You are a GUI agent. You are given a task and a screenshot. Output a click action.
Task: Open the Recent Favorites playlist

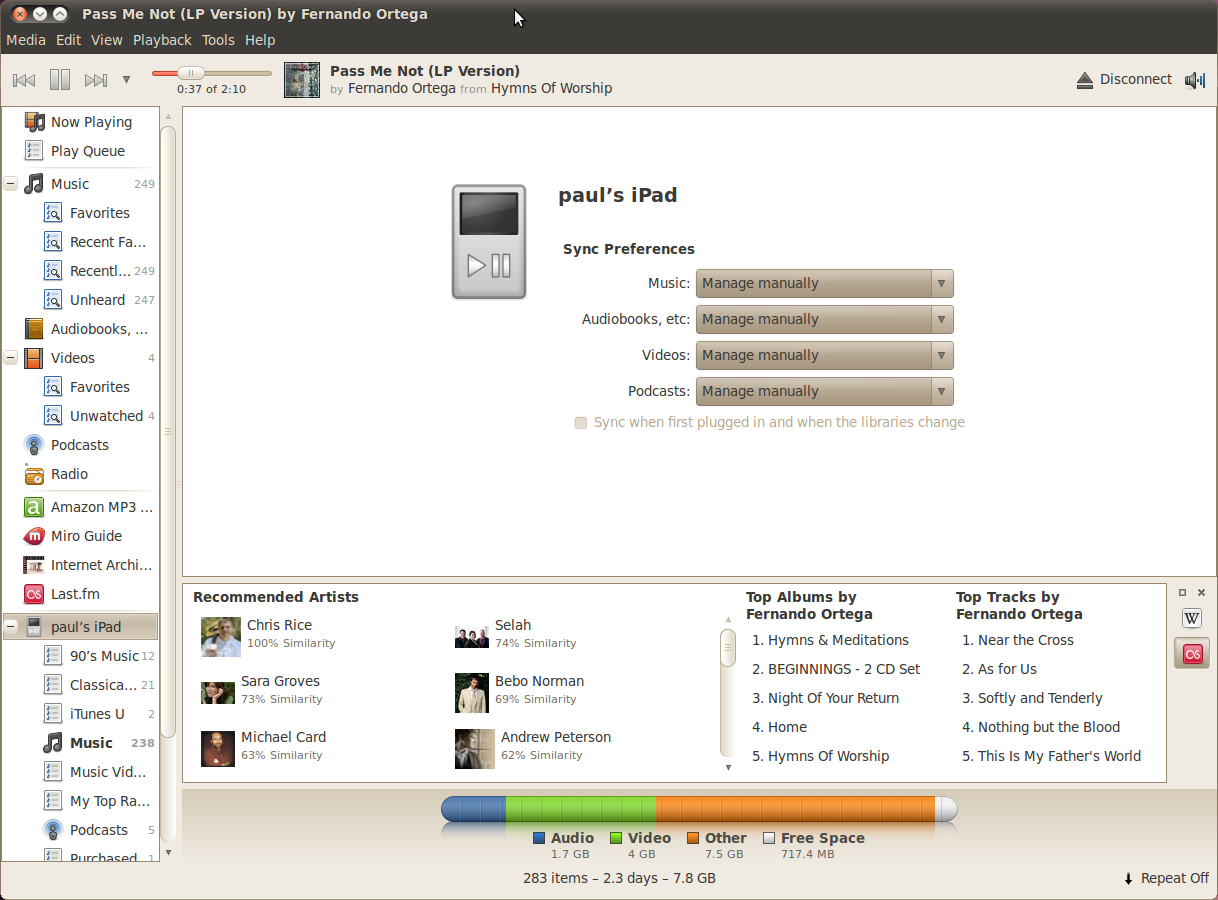pos(80,242)
